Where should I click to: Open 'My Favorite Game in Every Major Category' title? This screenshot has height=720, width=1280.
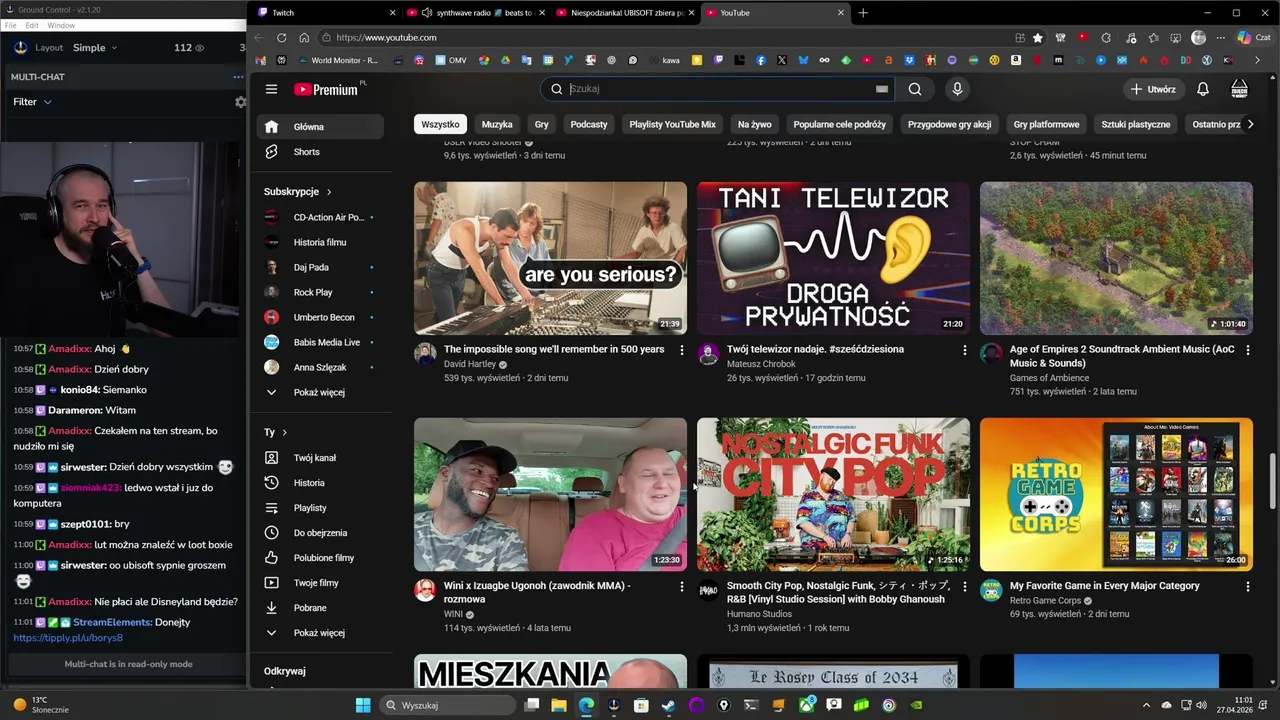click(x=1104, y=586)
